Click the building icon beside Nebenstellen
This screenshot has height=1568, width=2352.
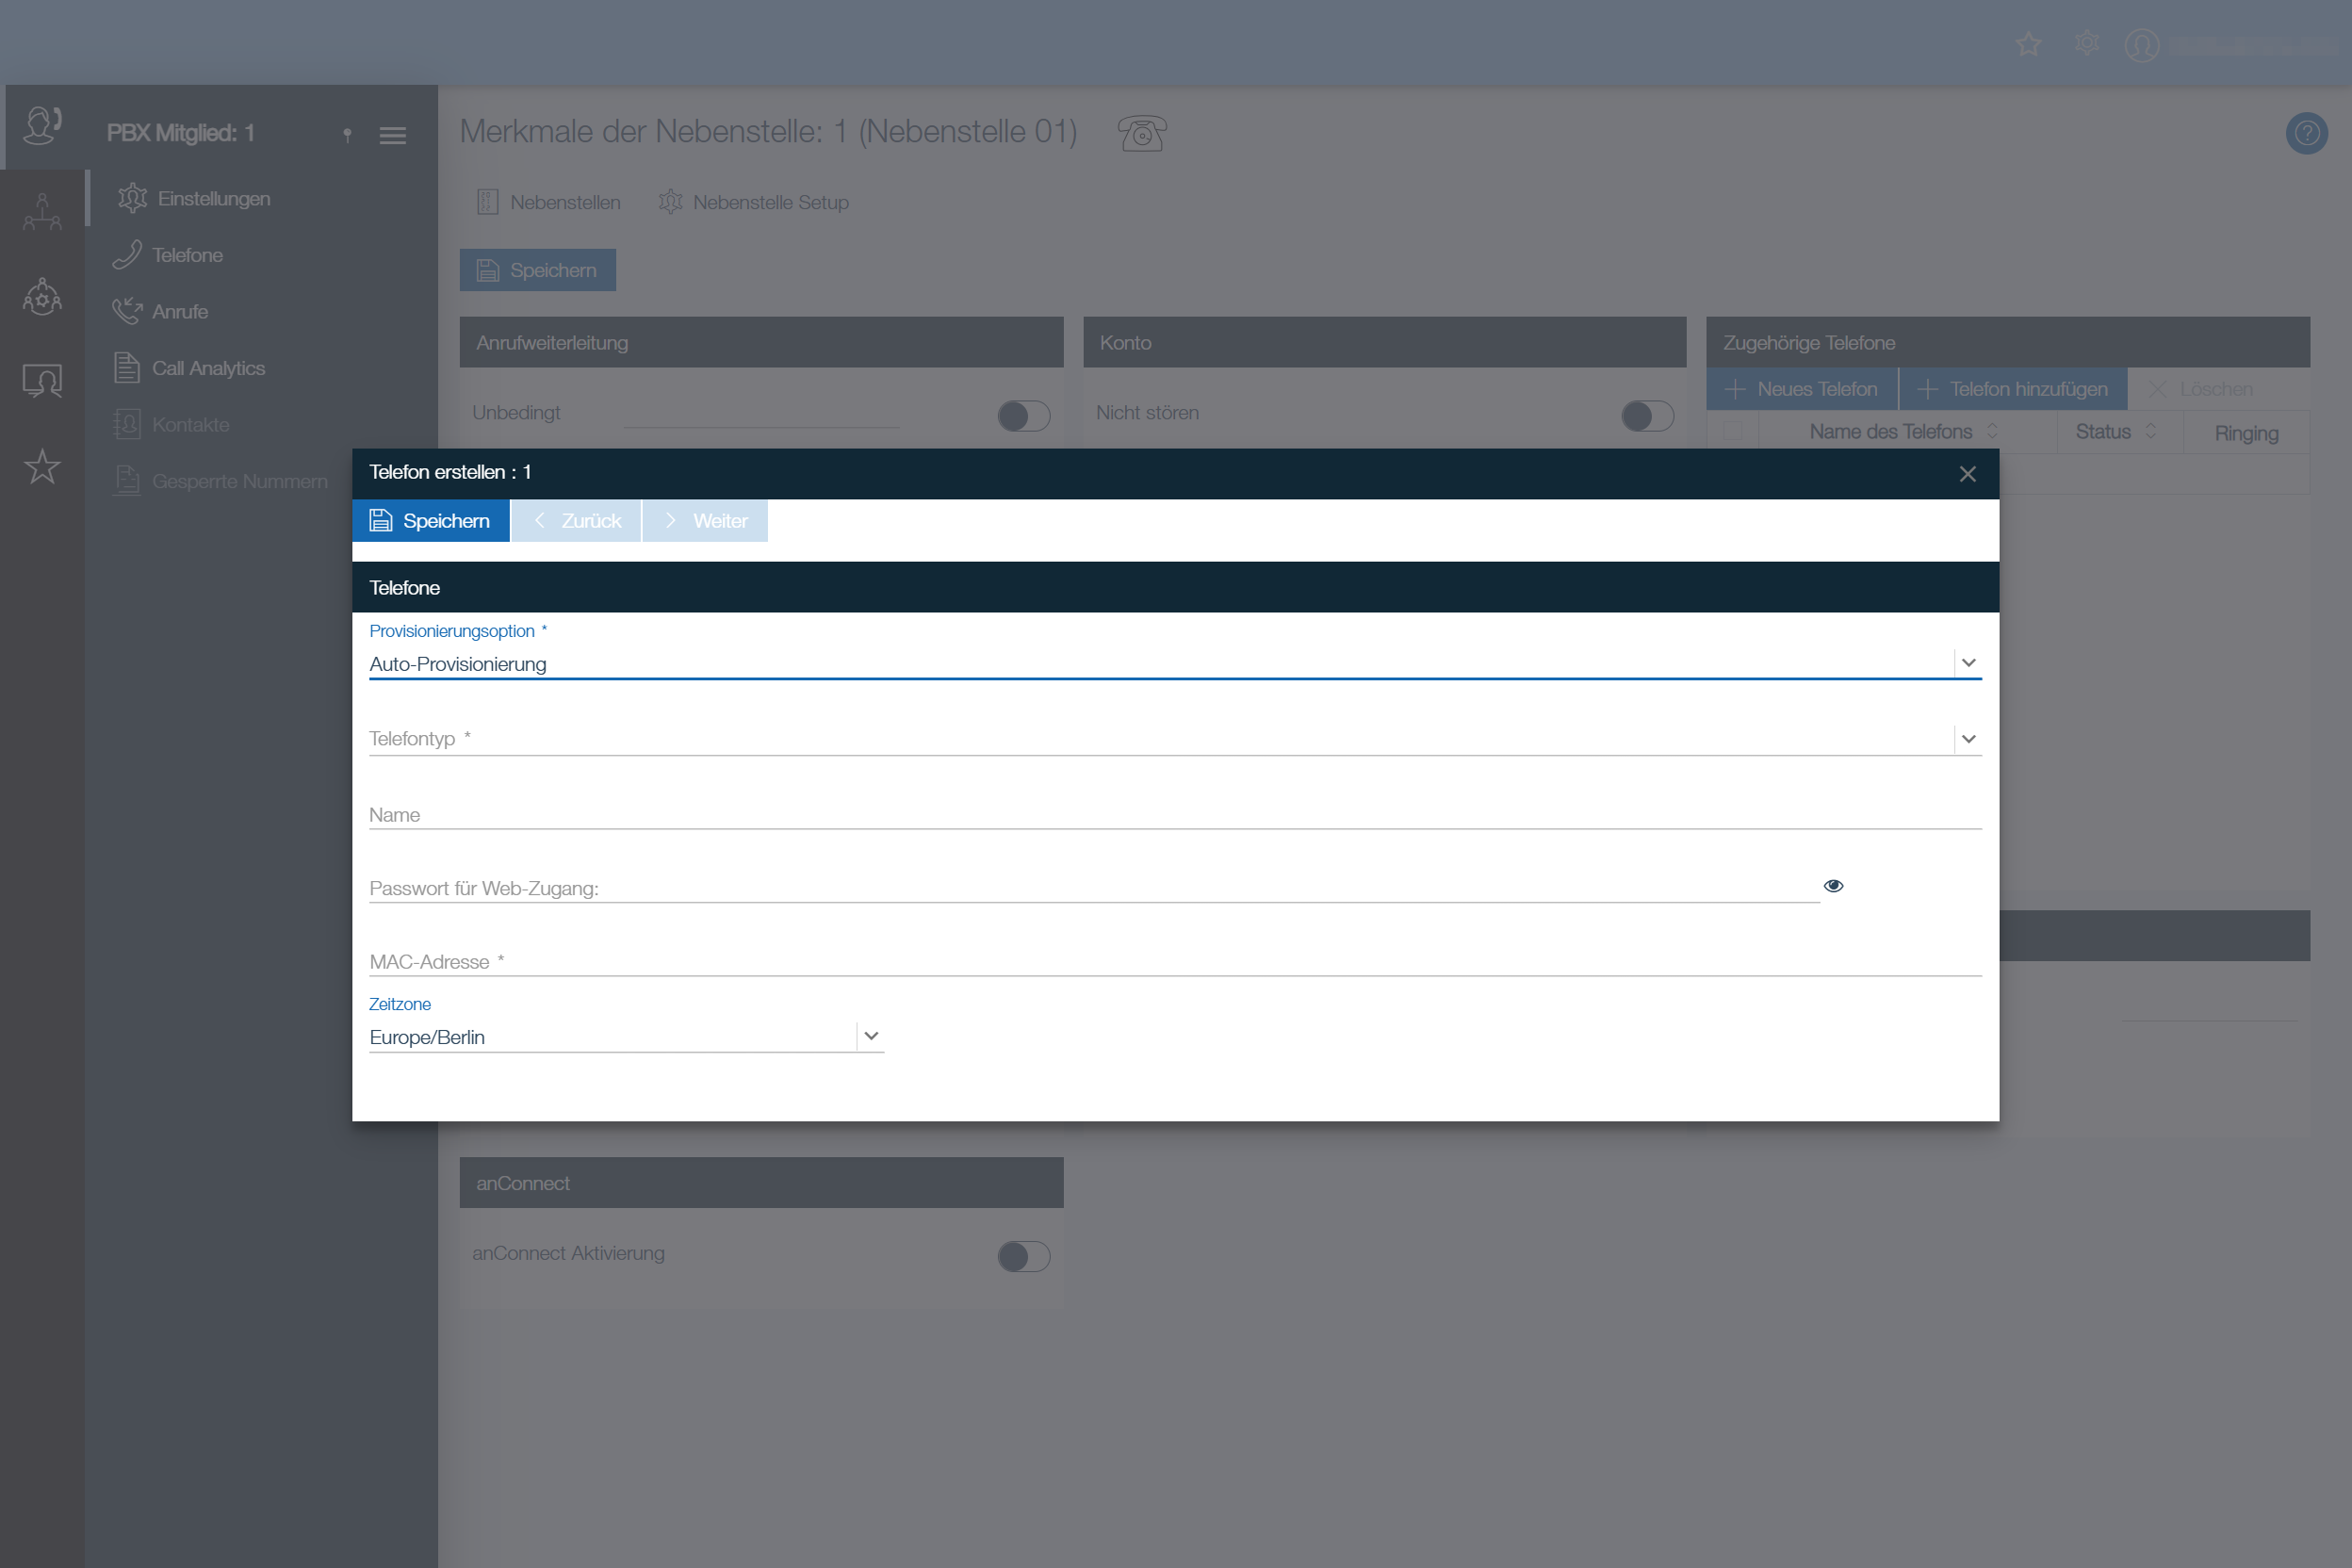487,202
